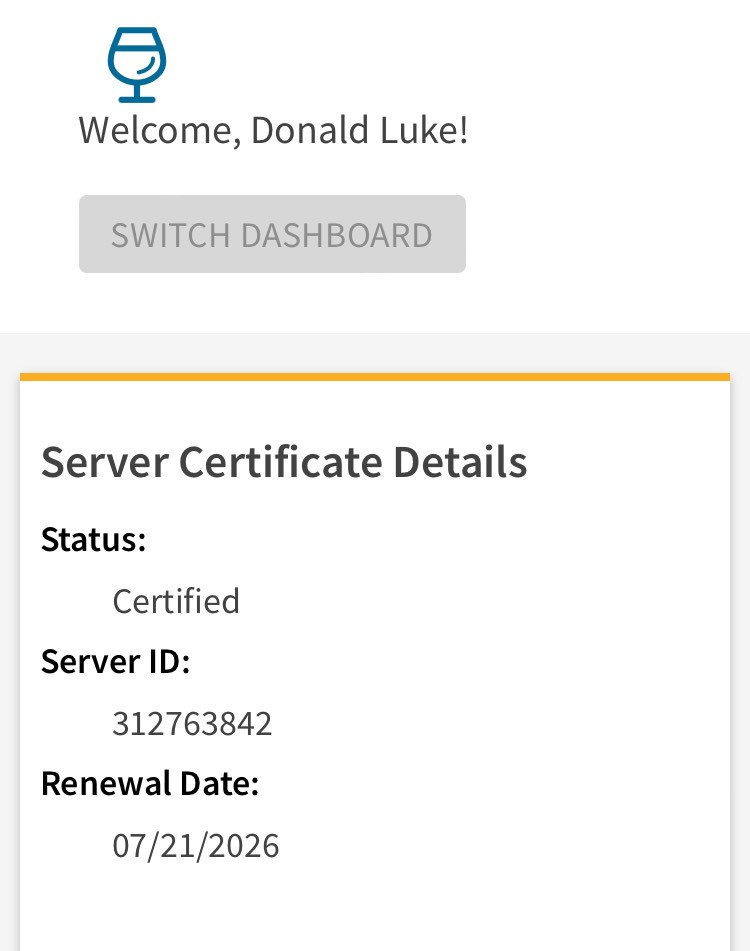Viewport: 750px width, 951px height.
Task: Select the renewal date 07/21/2026
Action: point(196,846)
